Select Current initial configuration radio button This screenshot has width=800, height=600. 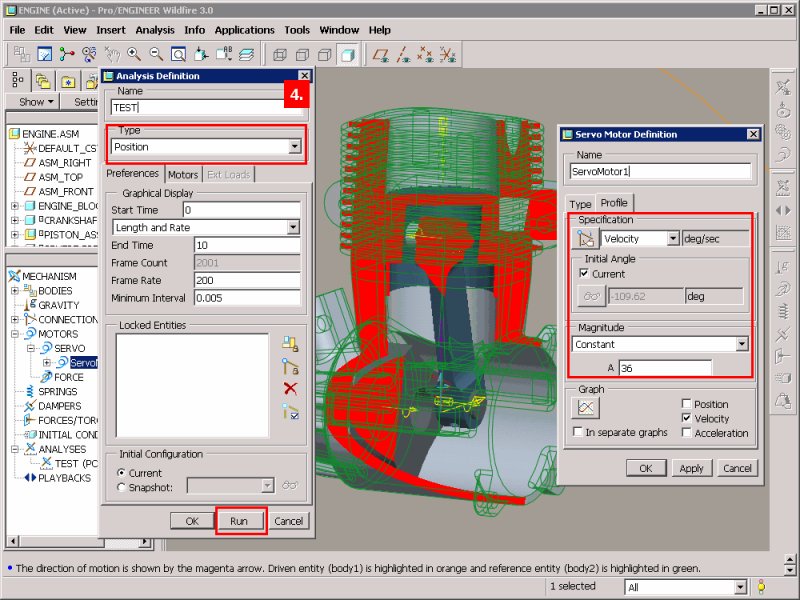click(121, 473)
